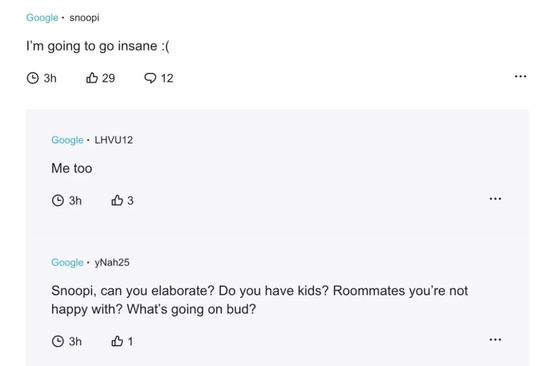
Task: Click the 12 comments count
Action: point(167,78)
